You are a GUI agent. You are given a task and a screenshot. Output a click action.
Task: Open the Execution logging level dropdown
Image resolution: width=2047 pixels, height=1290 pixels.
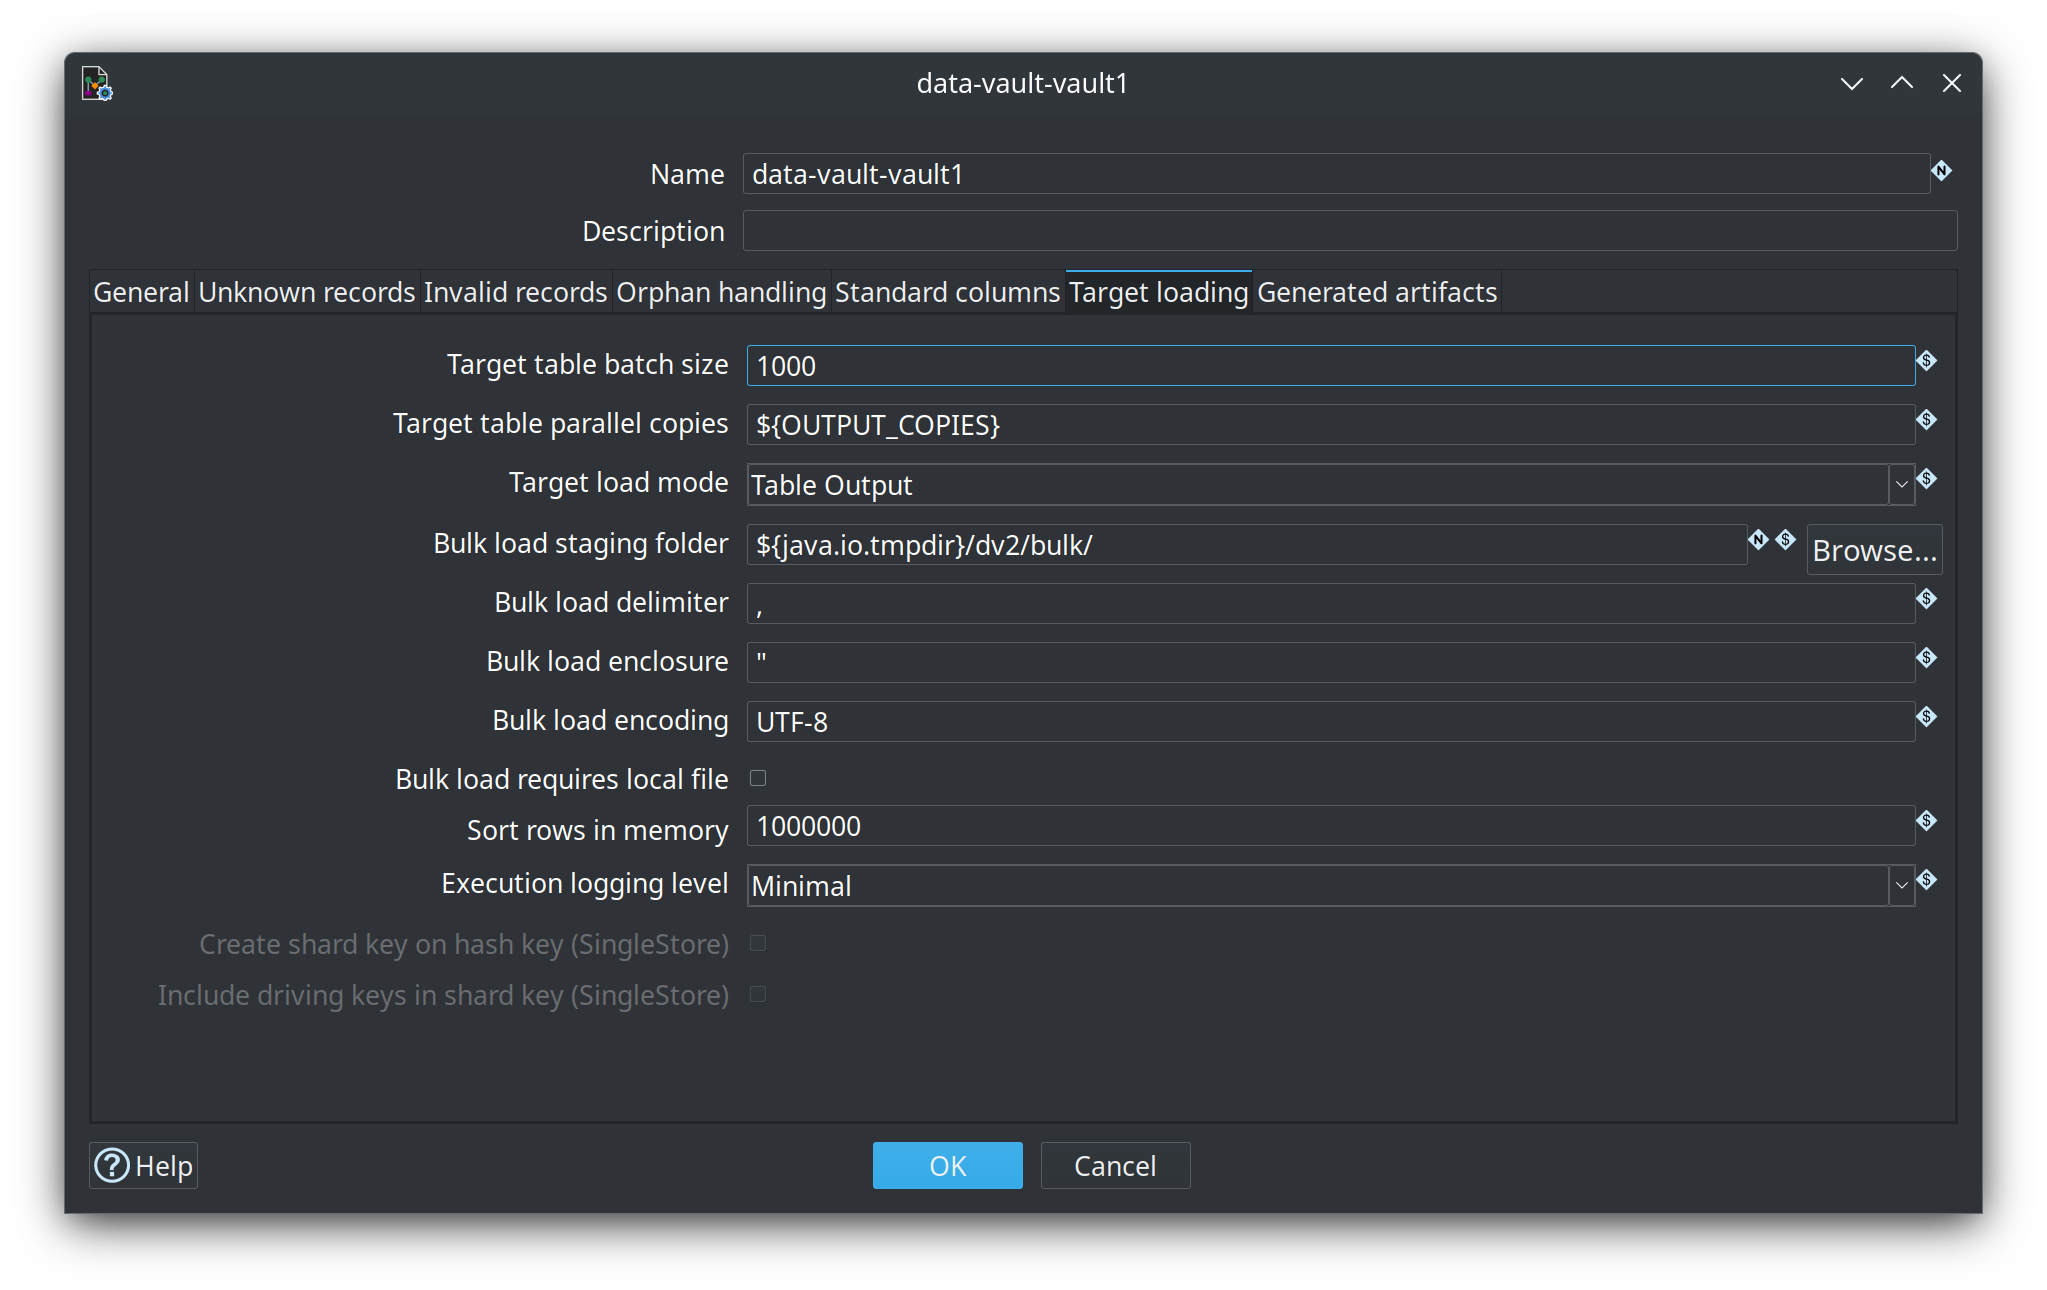click(x=1901, y=886)
